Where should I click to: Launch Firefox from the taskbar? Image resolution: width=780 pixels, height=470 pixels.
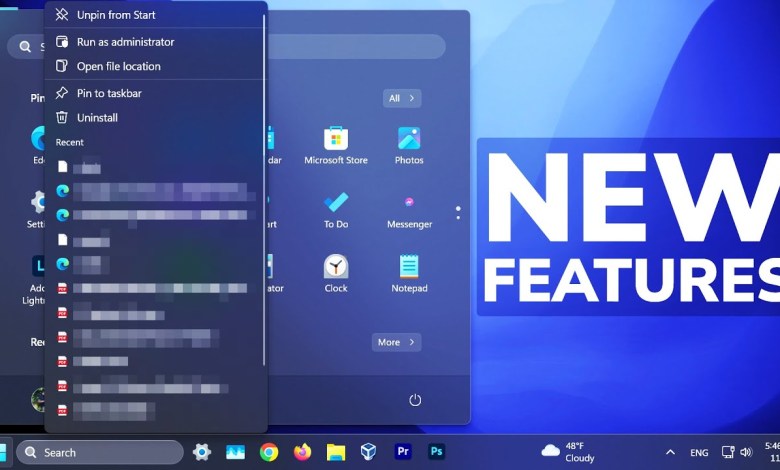click(x=302, y=452)
